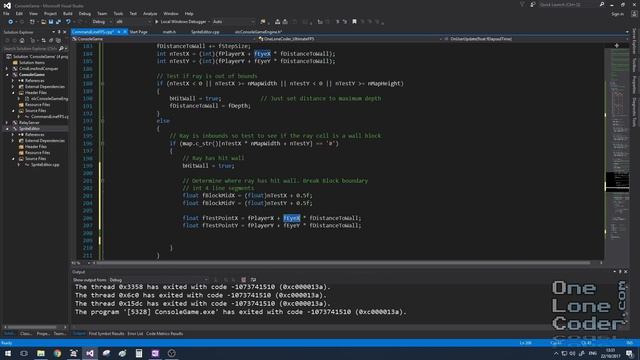Switch to the Team Explorer bottom tab

(60, 333)
